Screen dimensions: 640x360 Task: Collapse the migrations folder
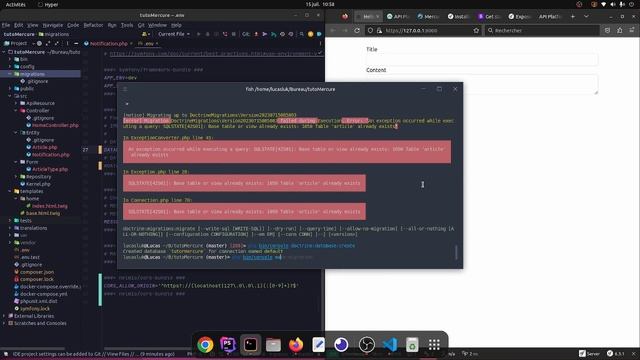click(x=10, y=74)
